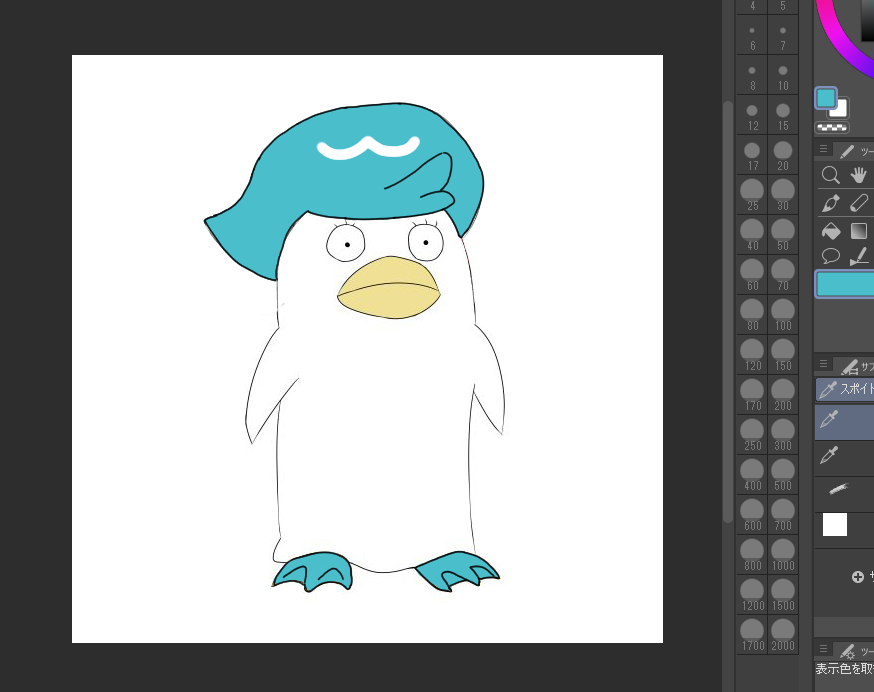Choose brush size 1500
Screen dimensions: 874x692
[x=783, y=596]
